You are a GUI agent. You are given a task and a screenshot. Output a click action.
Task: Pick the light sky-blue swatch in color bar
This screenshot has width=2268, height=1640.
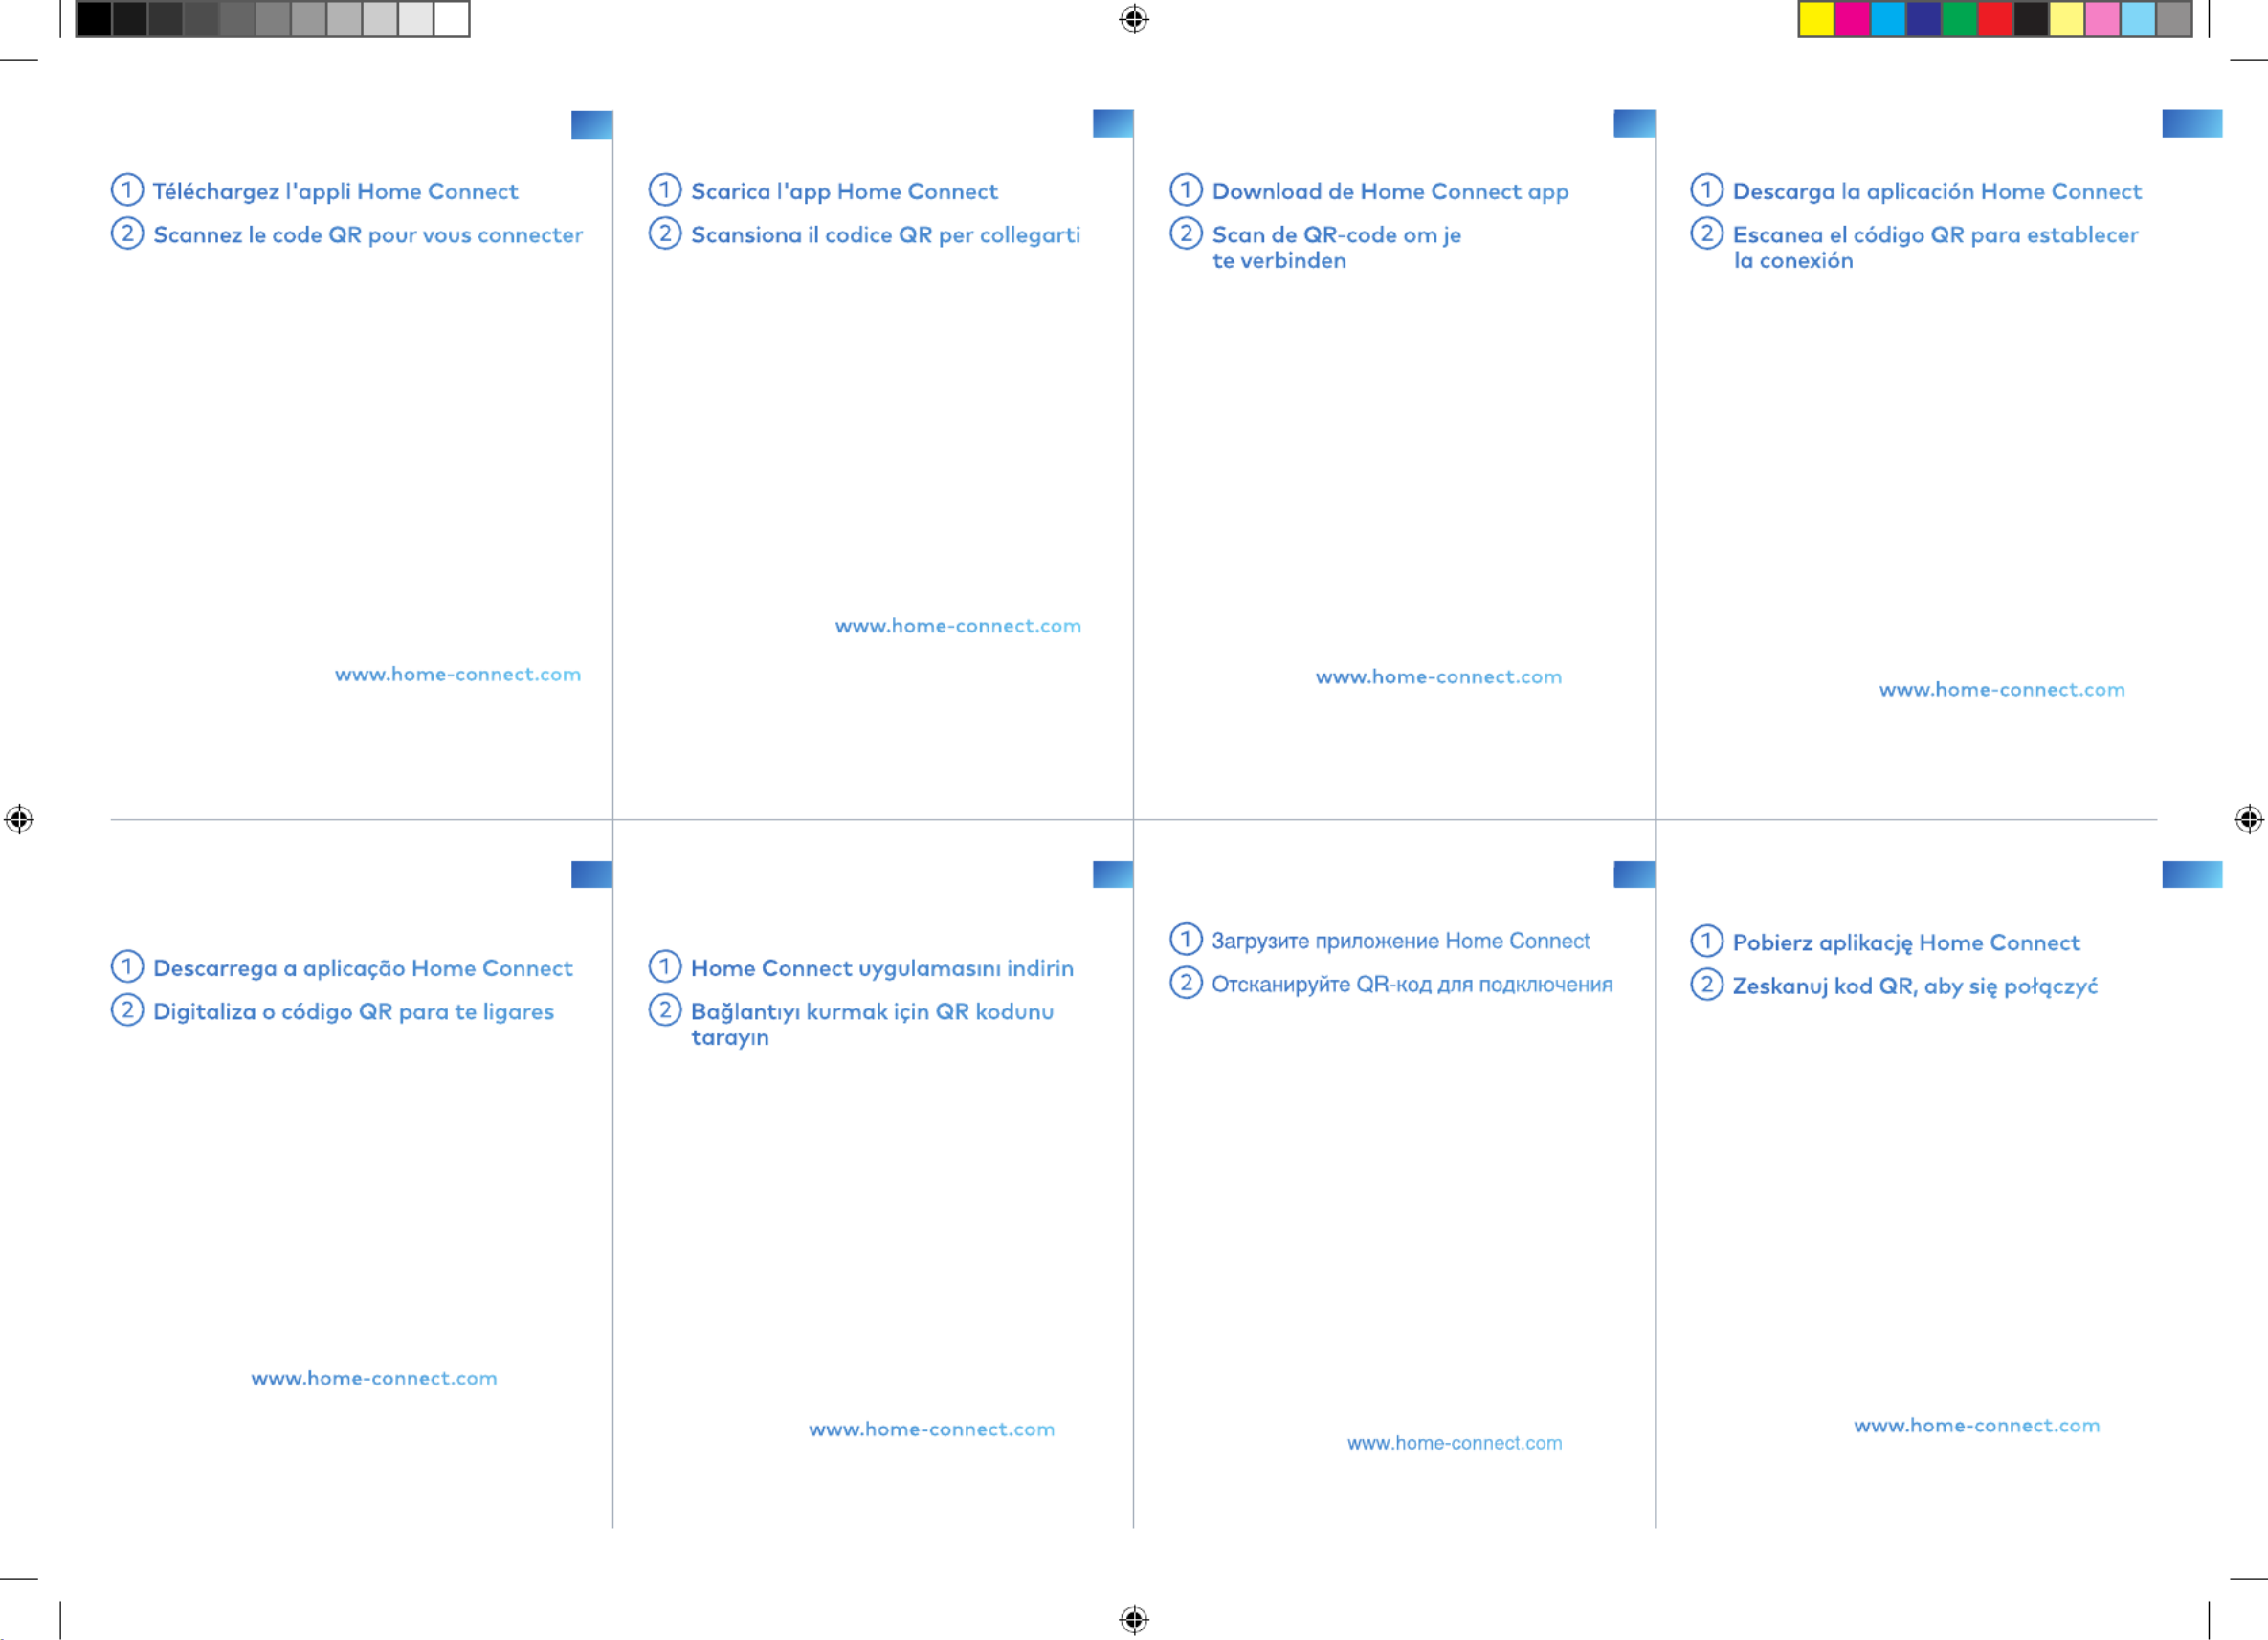tap(2138, 19)
